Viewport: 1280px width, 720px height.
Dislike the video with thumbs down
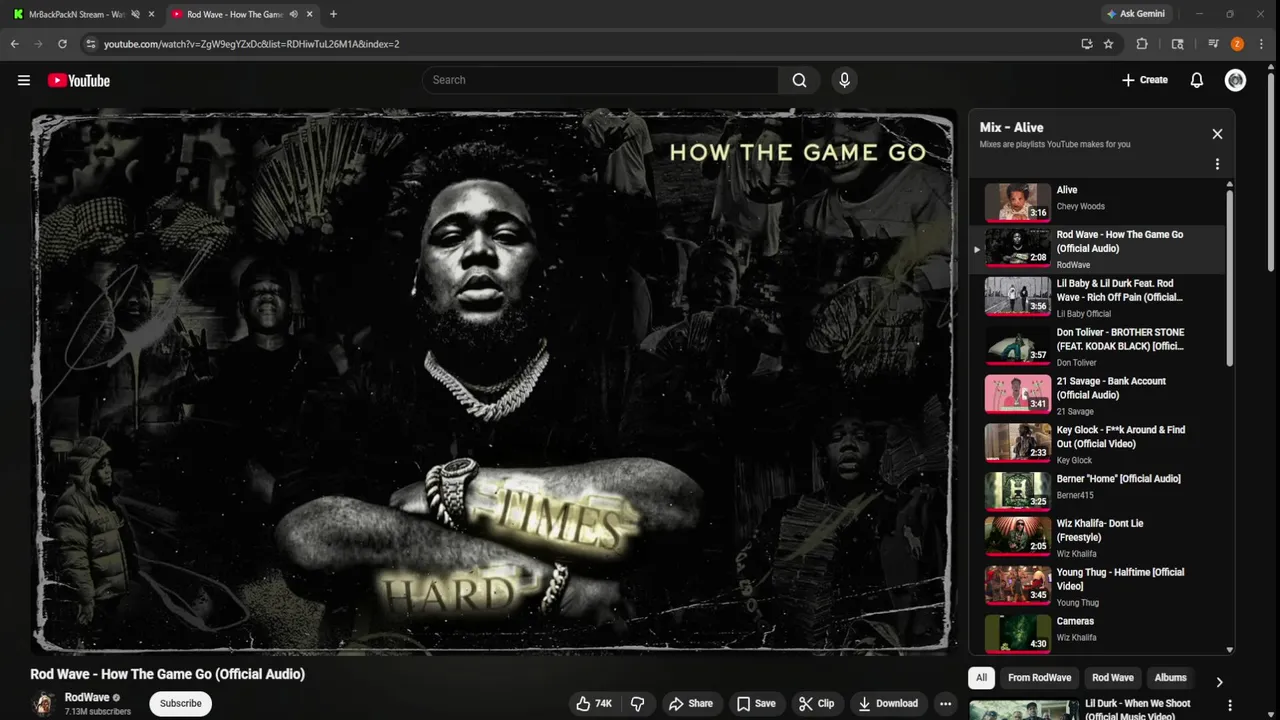638,703
